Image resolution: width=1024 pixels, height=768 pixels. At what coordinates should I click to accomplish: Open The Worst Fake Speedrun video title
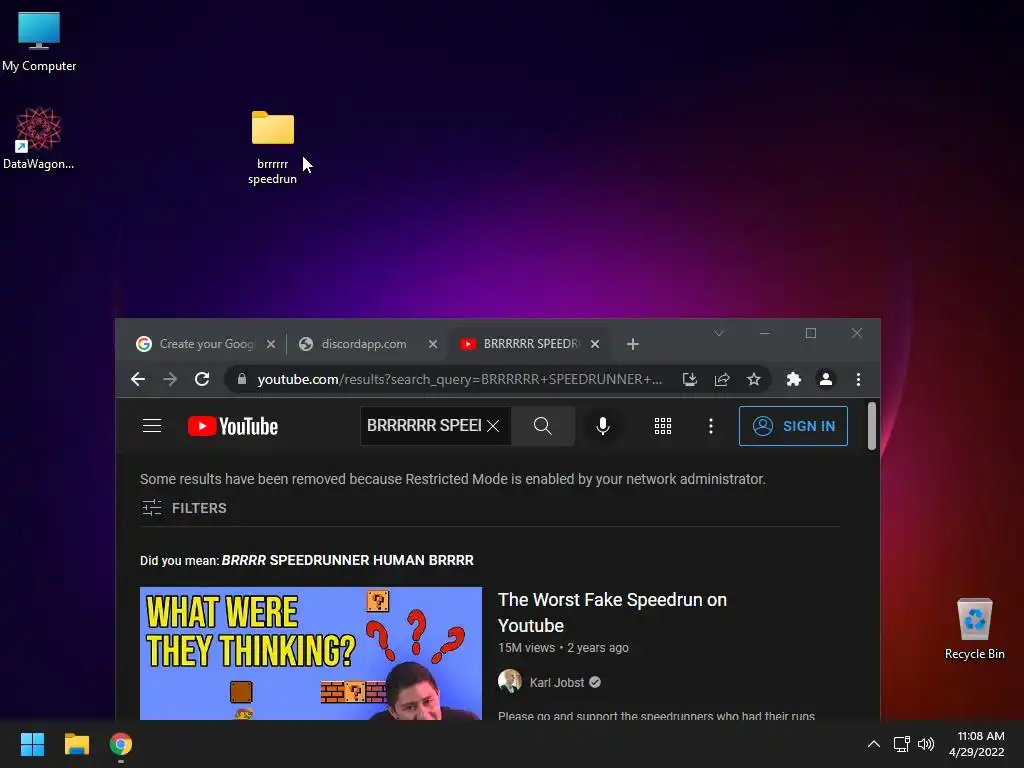pyautogui.click(x=612, y=613)
